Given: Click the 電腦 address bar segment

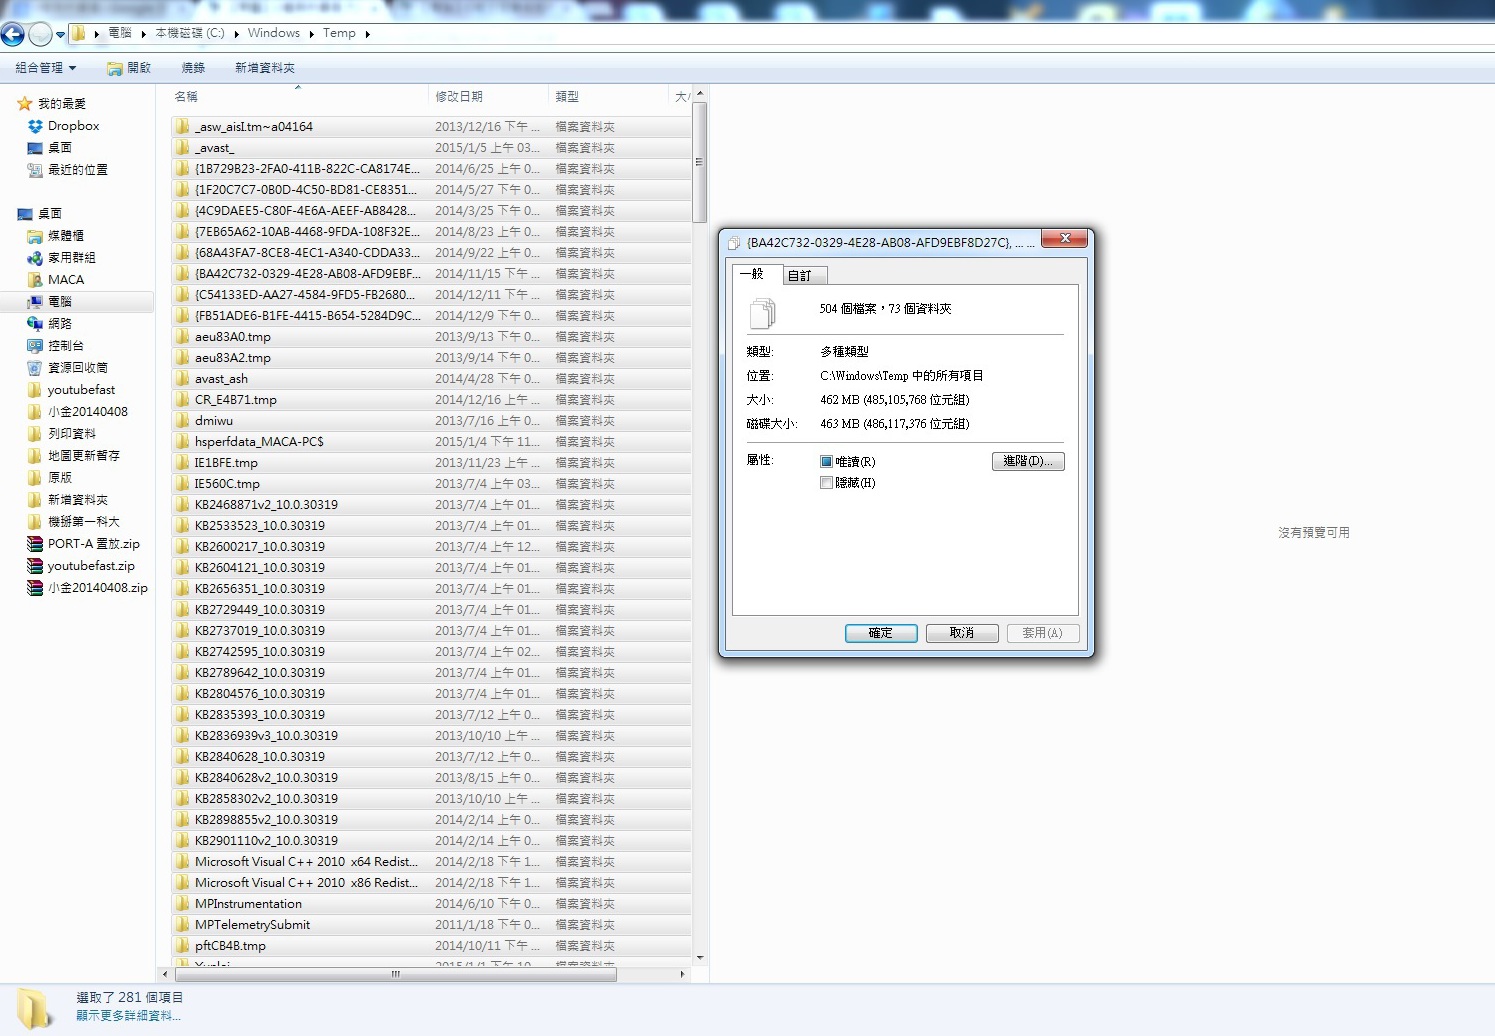Looking at the screenshot, I should [x=120, y=33].
